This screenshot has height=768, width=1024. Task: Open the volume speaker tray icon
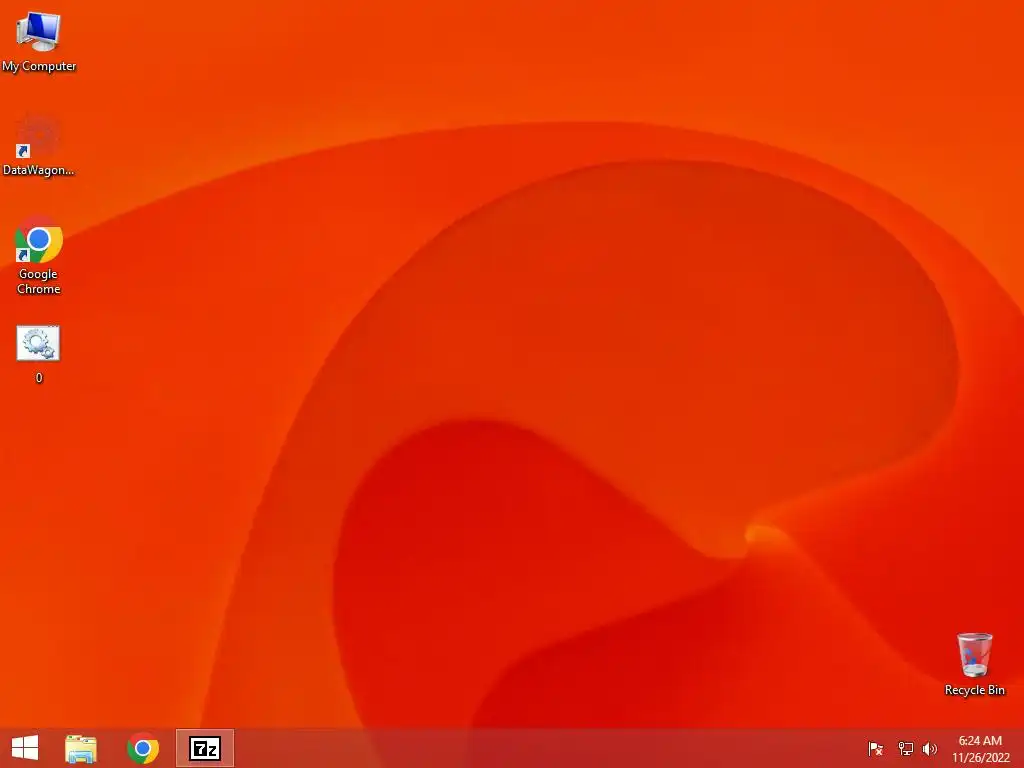click(929, 748)
